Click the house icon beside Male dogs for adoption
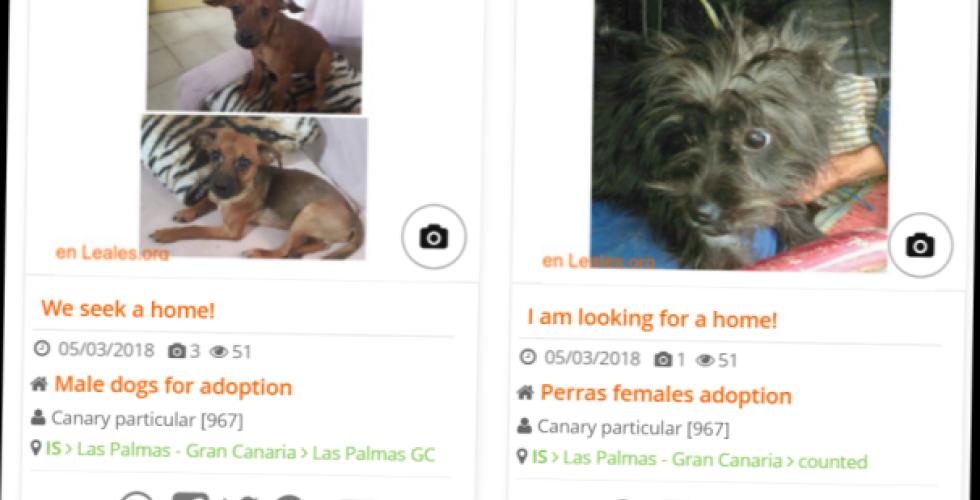The height and width of the screenshot is (500, 980). pyautogui.click(x=39, y=384)
